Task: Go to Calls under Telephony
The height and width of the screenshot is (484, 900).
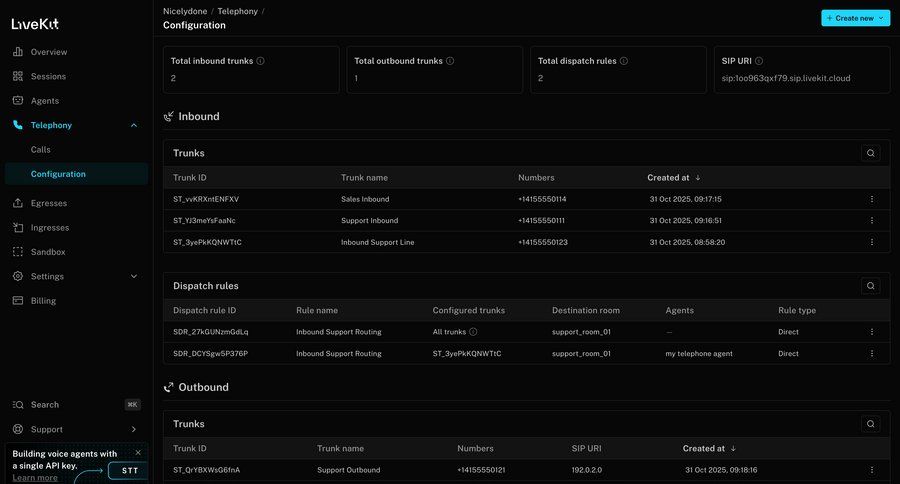Action: (x=41, y=149)
